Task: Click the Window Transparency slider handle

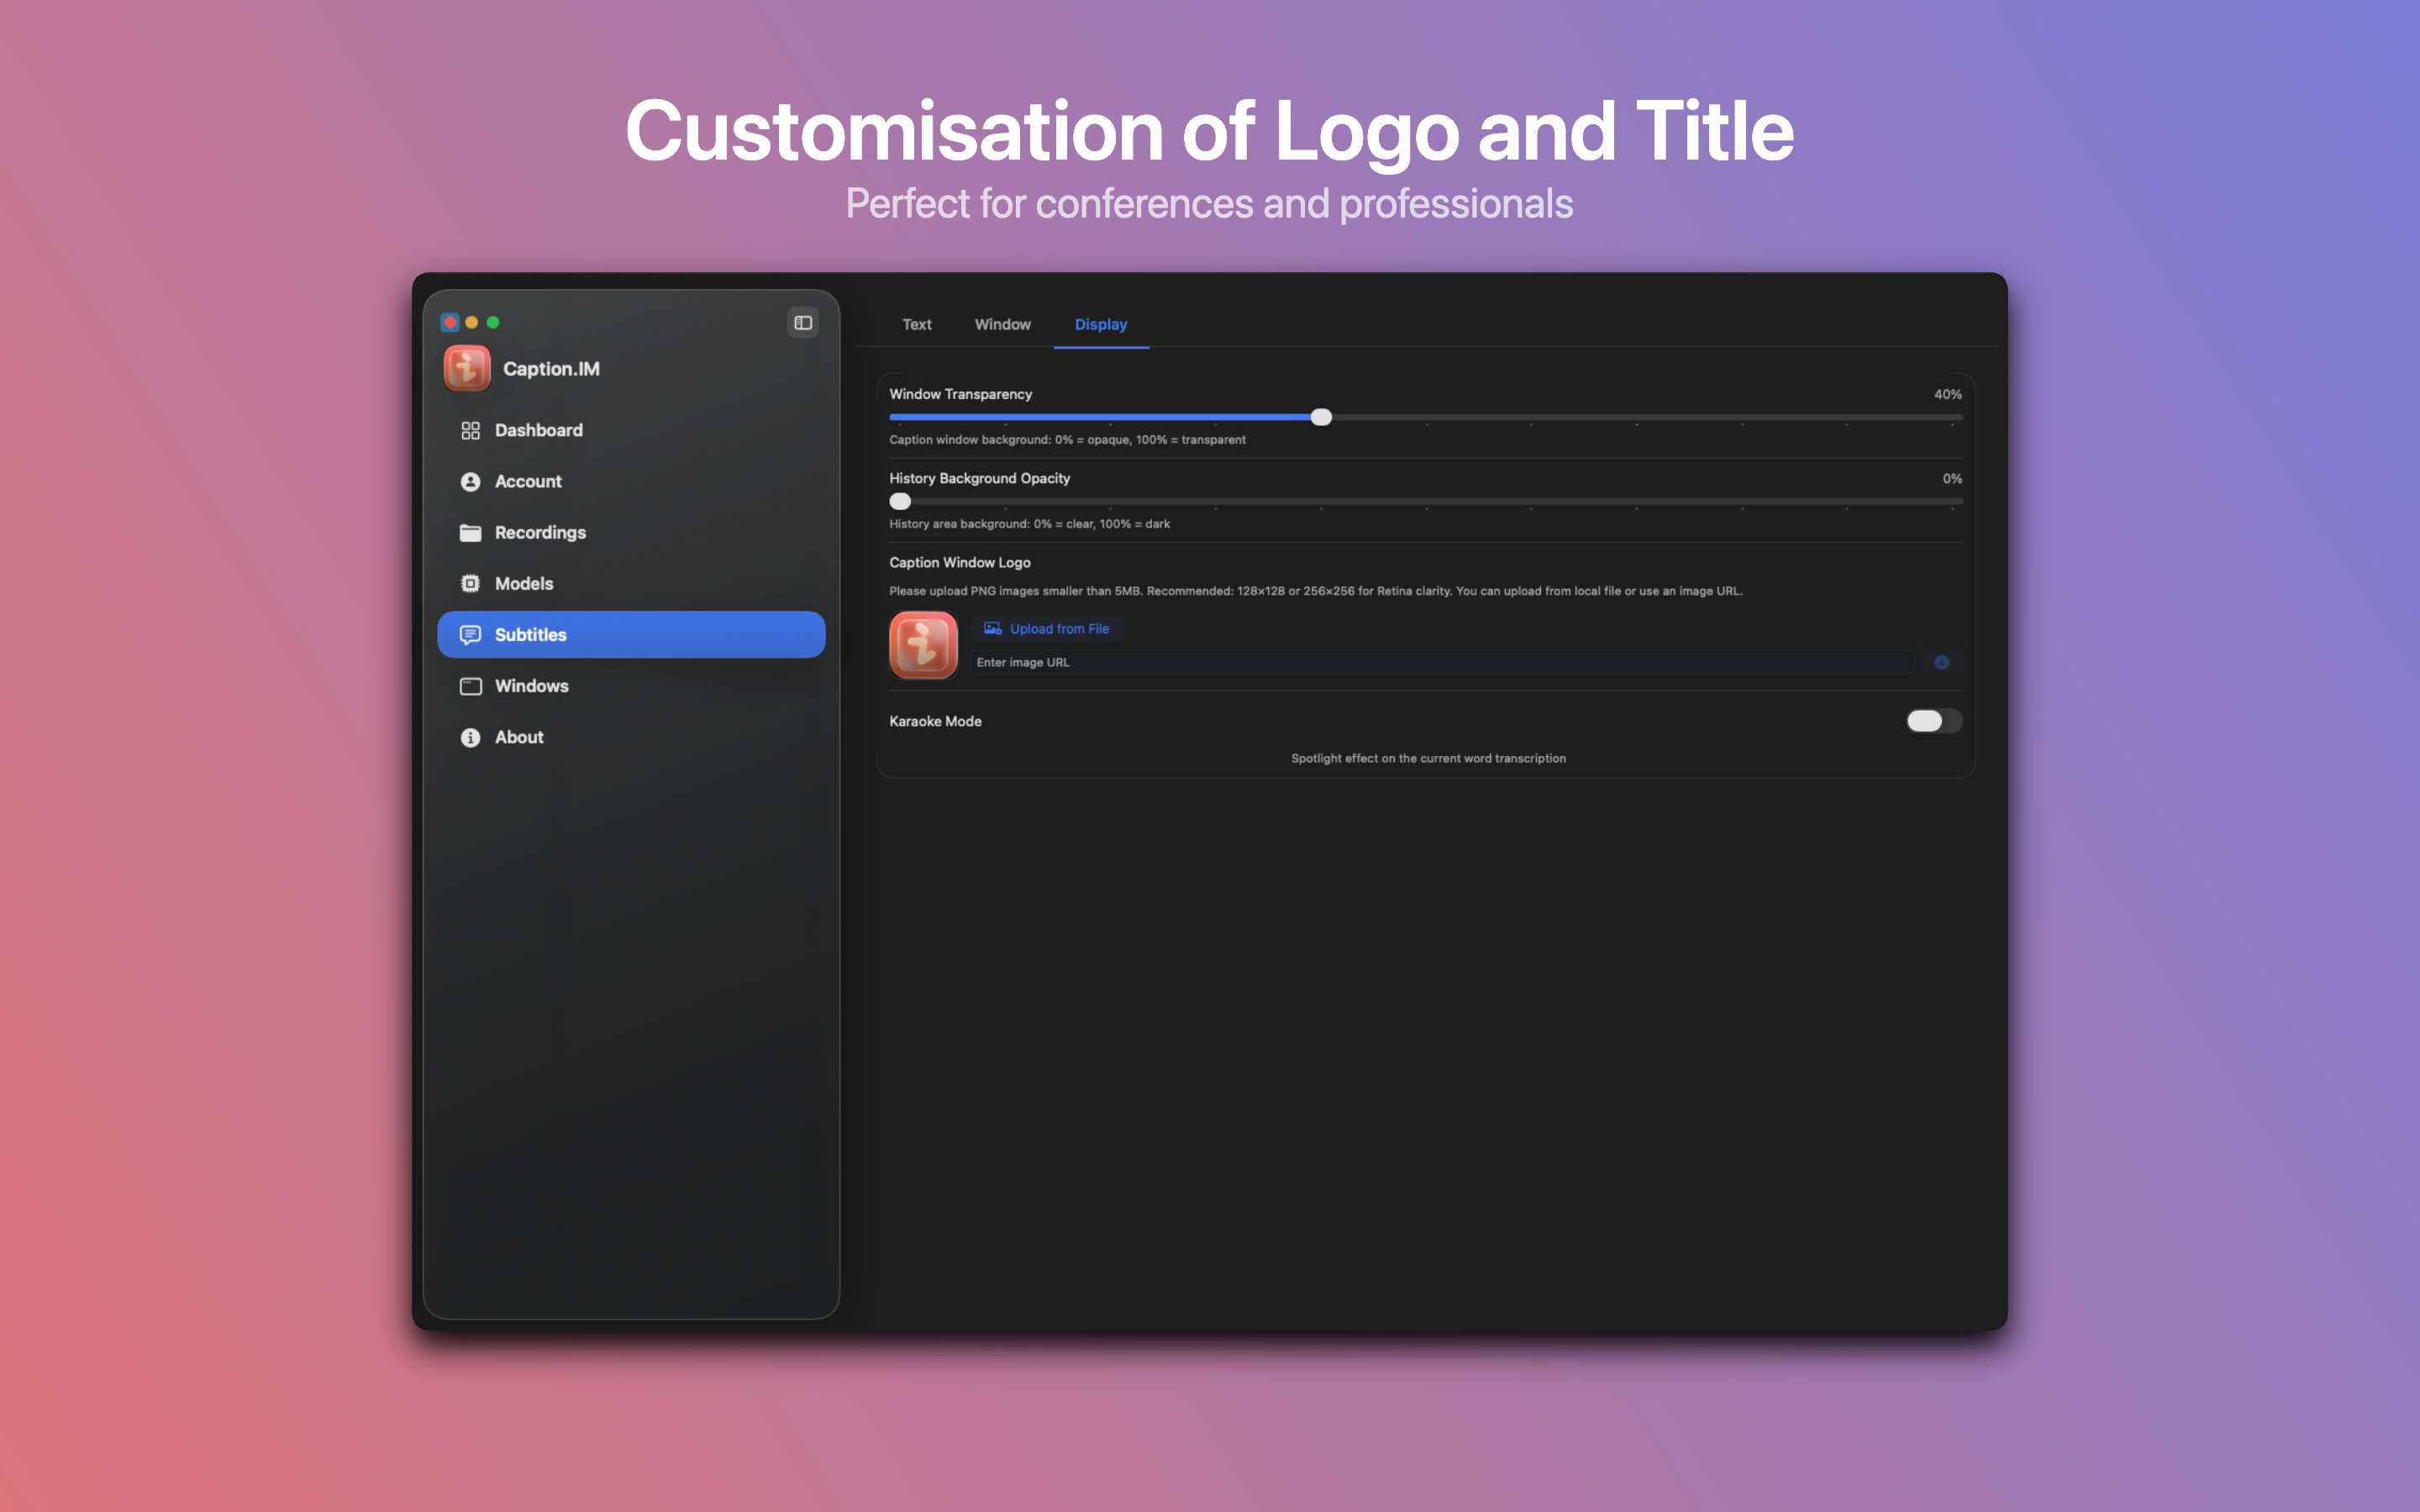Action: tap(1321, 417)
